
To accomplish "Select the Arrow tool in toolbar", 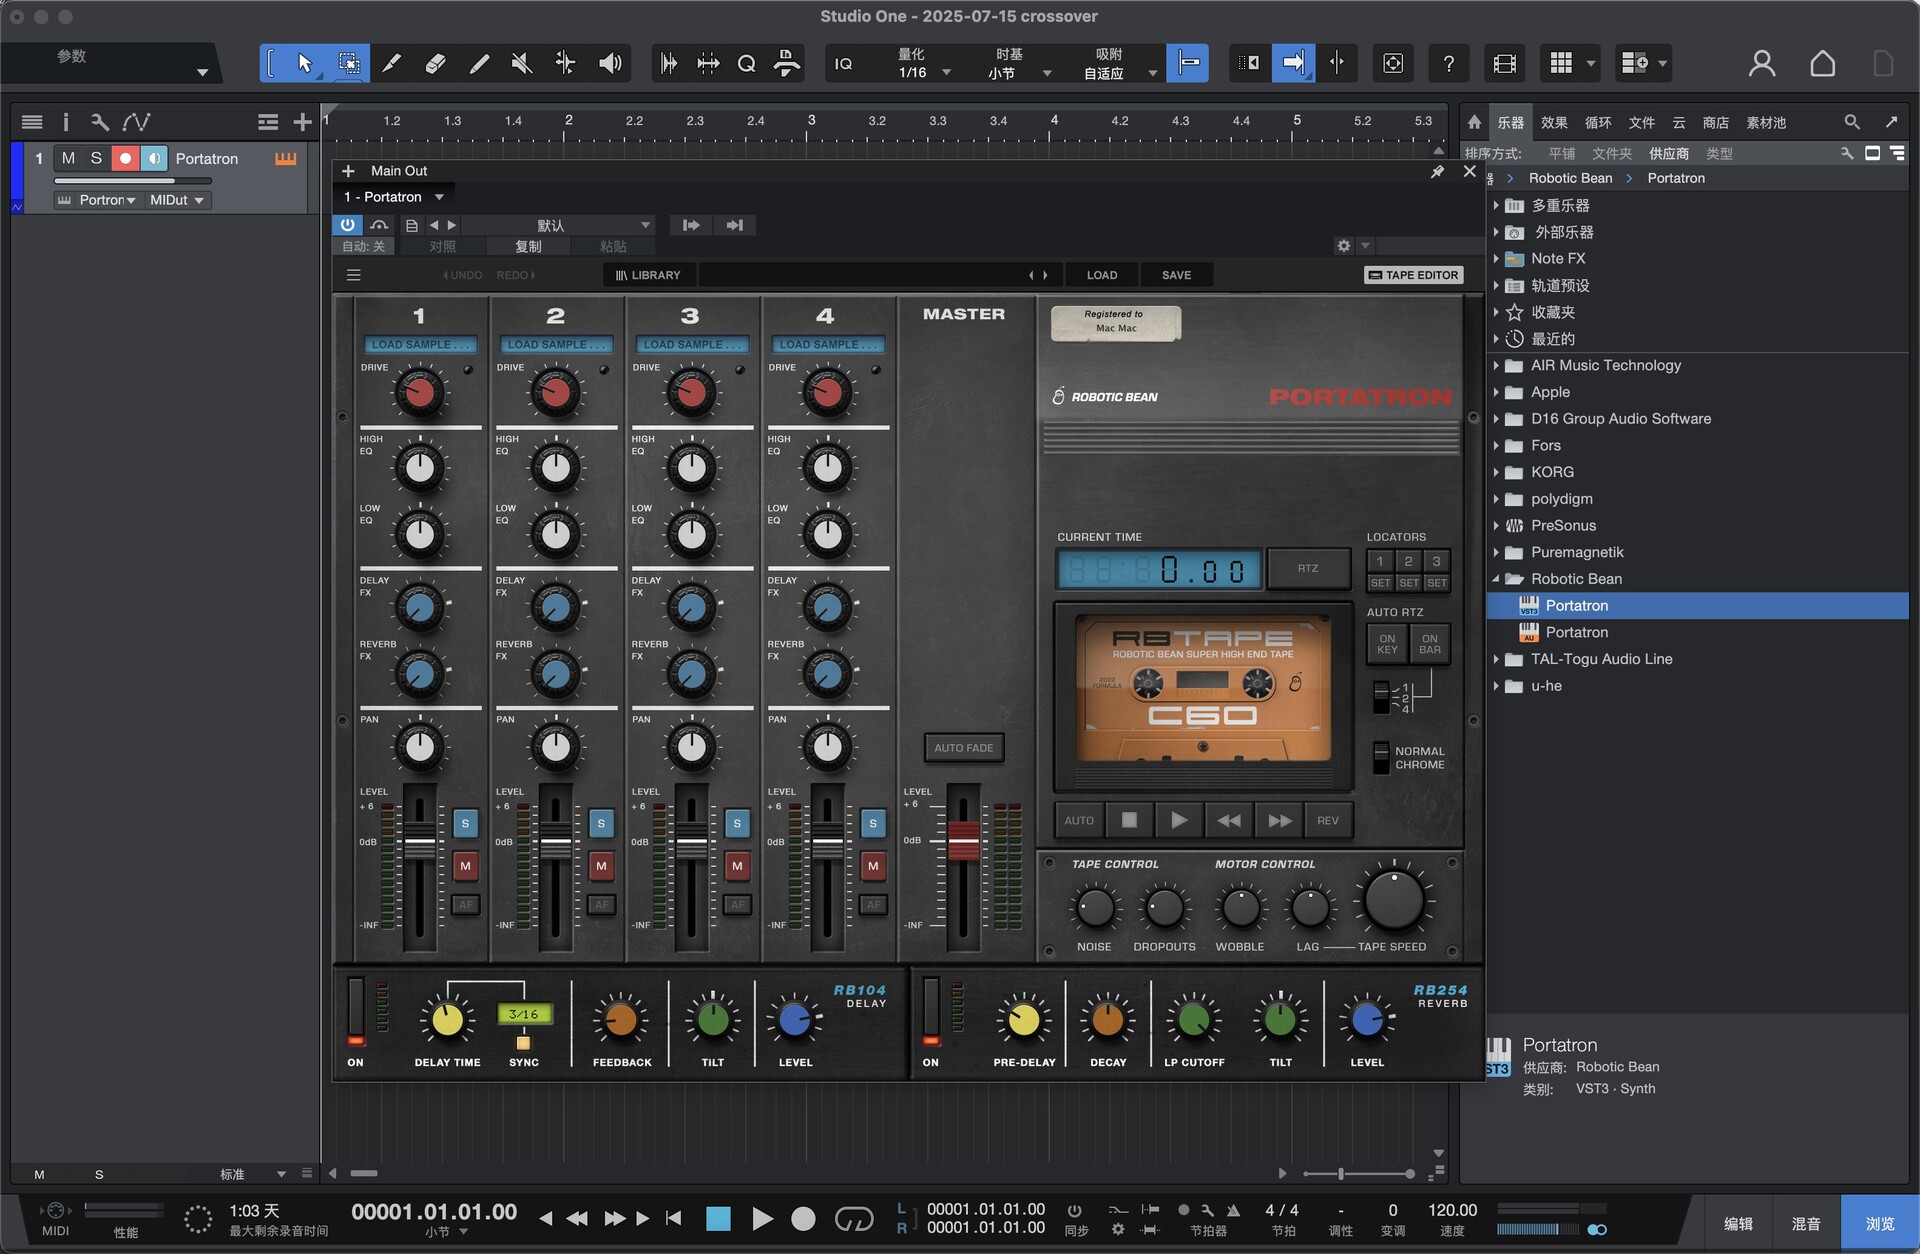I will pyautogui.click(x=305, y=64).
